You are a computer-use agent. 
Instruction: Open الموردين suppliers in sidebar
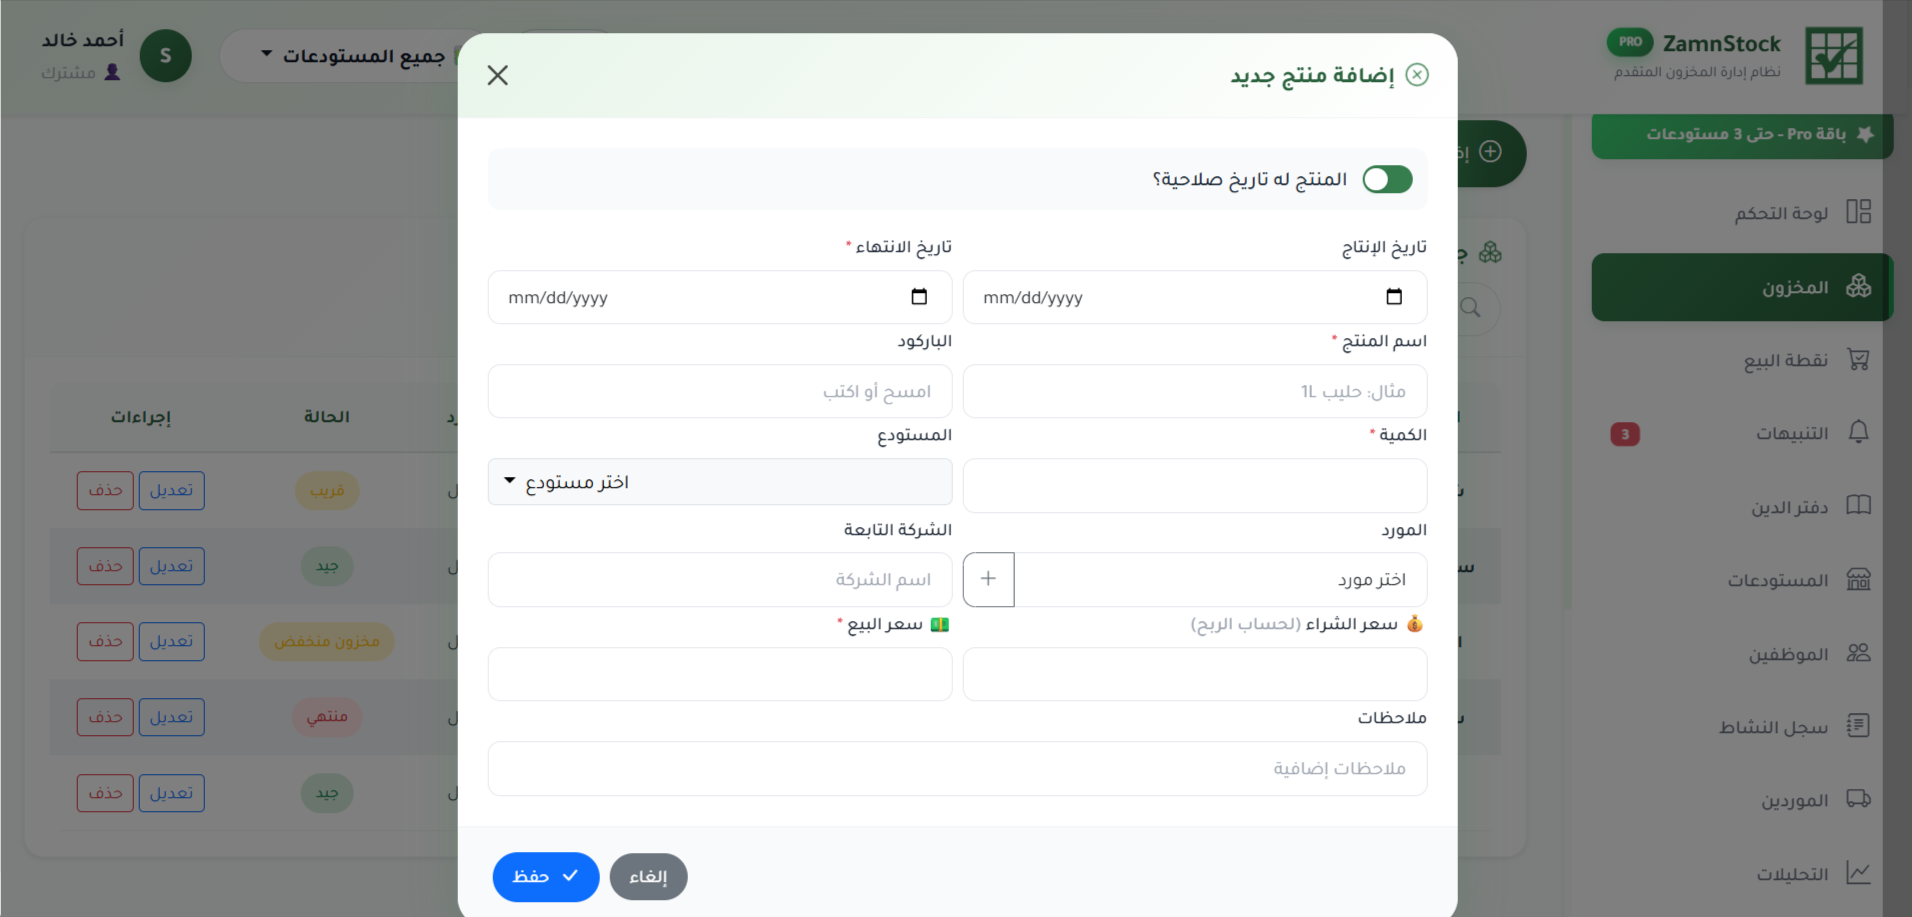click(1742, 801)
